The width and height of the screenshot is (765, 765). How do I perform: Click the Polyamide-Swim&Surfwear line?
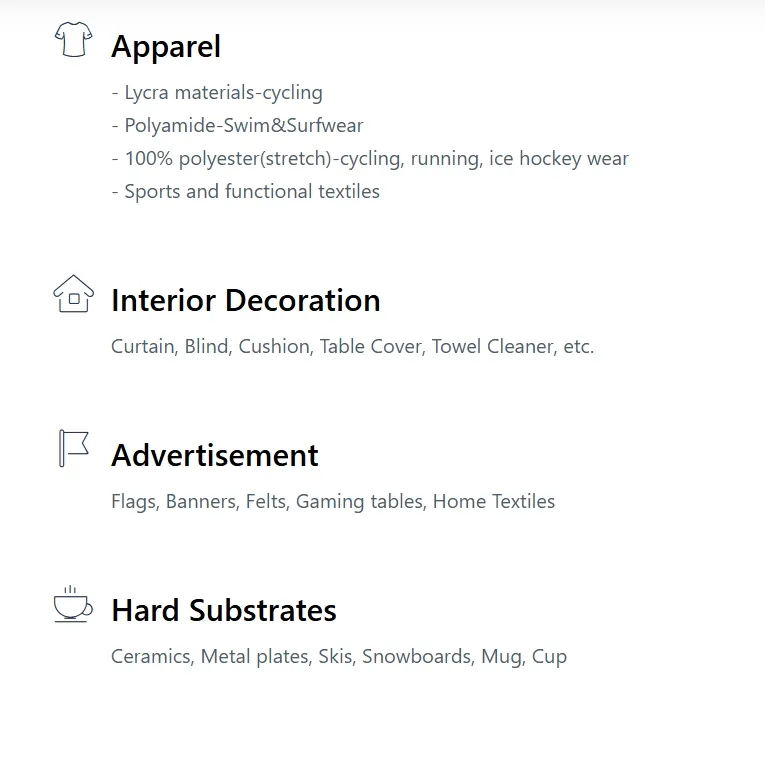coord(237,125)
